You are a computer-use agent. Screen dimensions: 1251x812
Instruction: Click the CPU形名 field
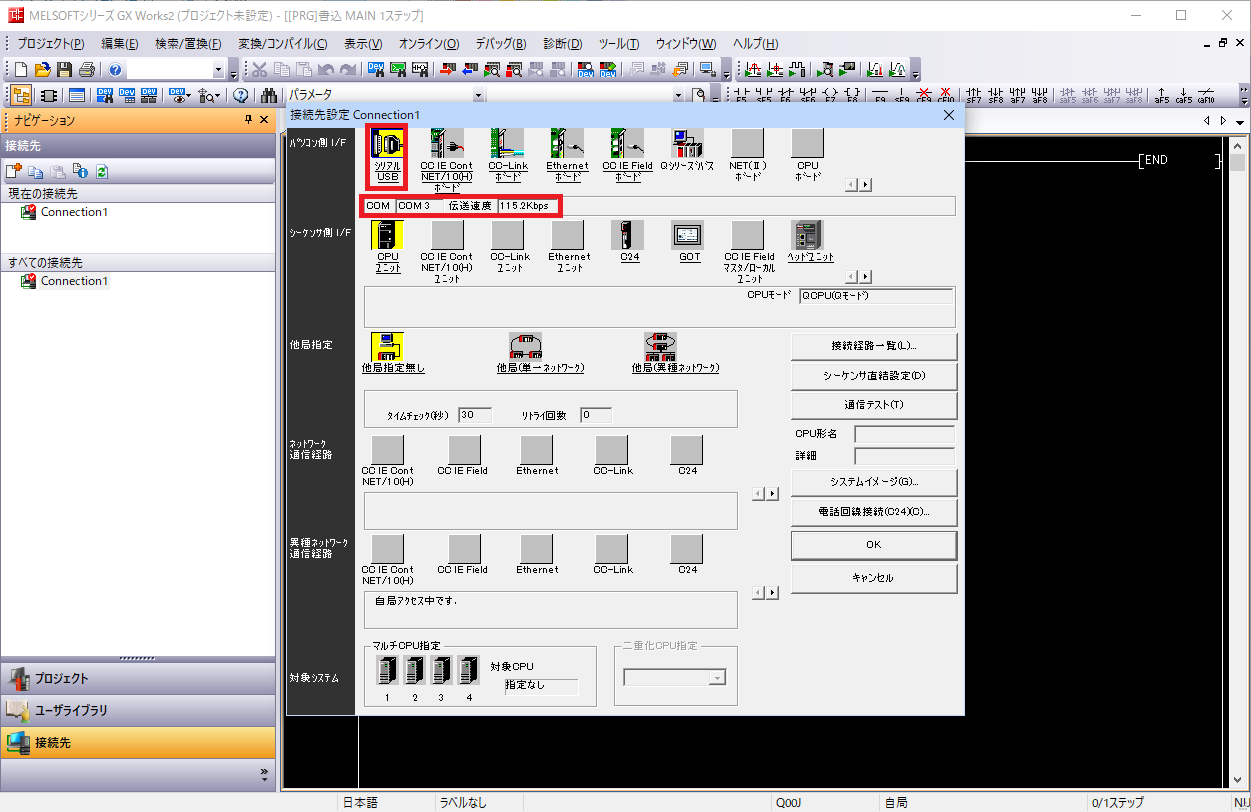point(904,434)
